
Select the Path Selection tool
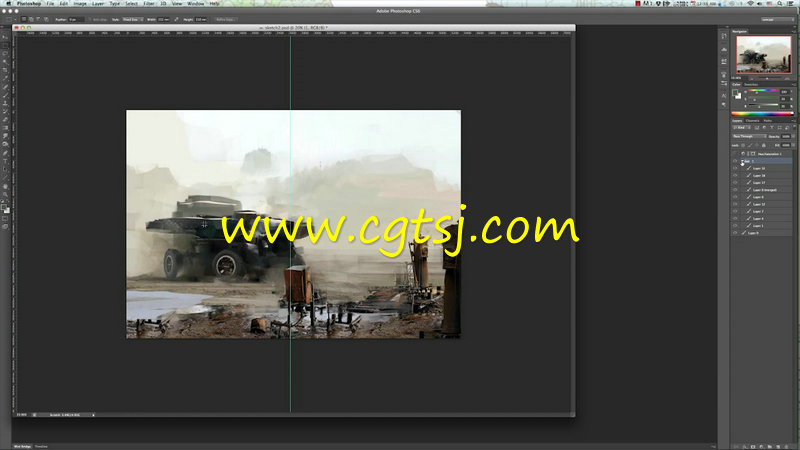point(5,169)
